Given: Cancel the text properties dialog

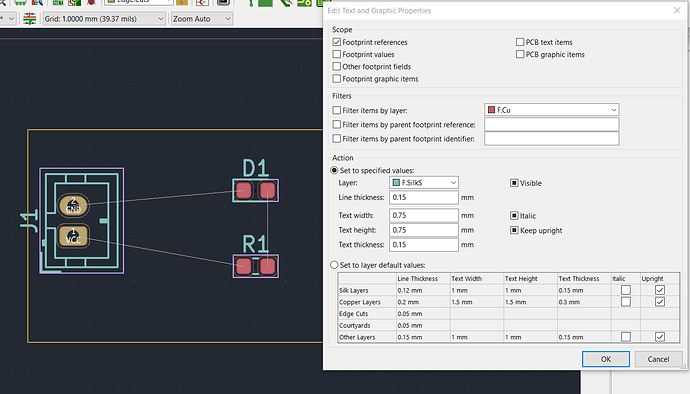Looking at the screenshot, I should click(658, 359).
